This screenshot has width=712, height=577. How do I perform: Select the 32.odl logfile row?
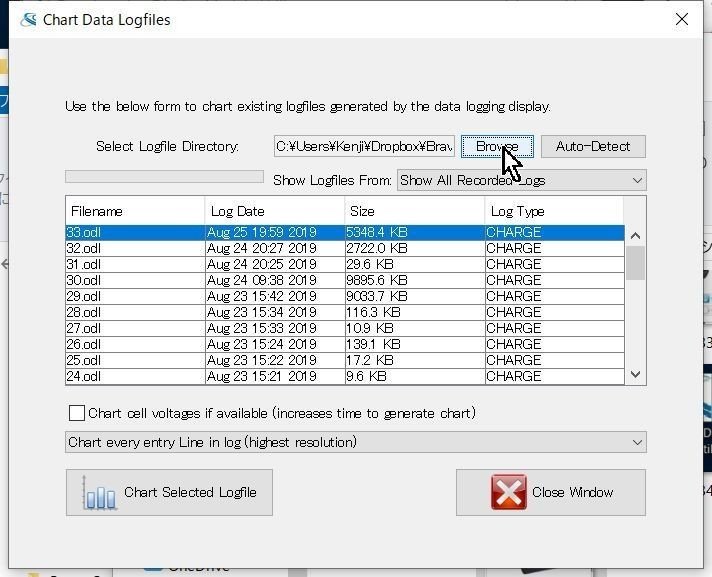[345, 248]
